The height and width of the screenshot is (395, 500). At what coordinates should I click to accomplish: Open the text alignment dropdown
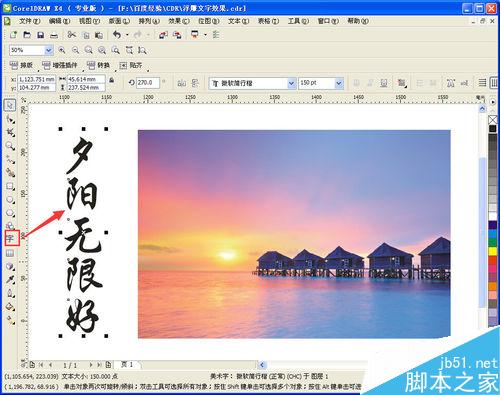(x=402, y=83)
